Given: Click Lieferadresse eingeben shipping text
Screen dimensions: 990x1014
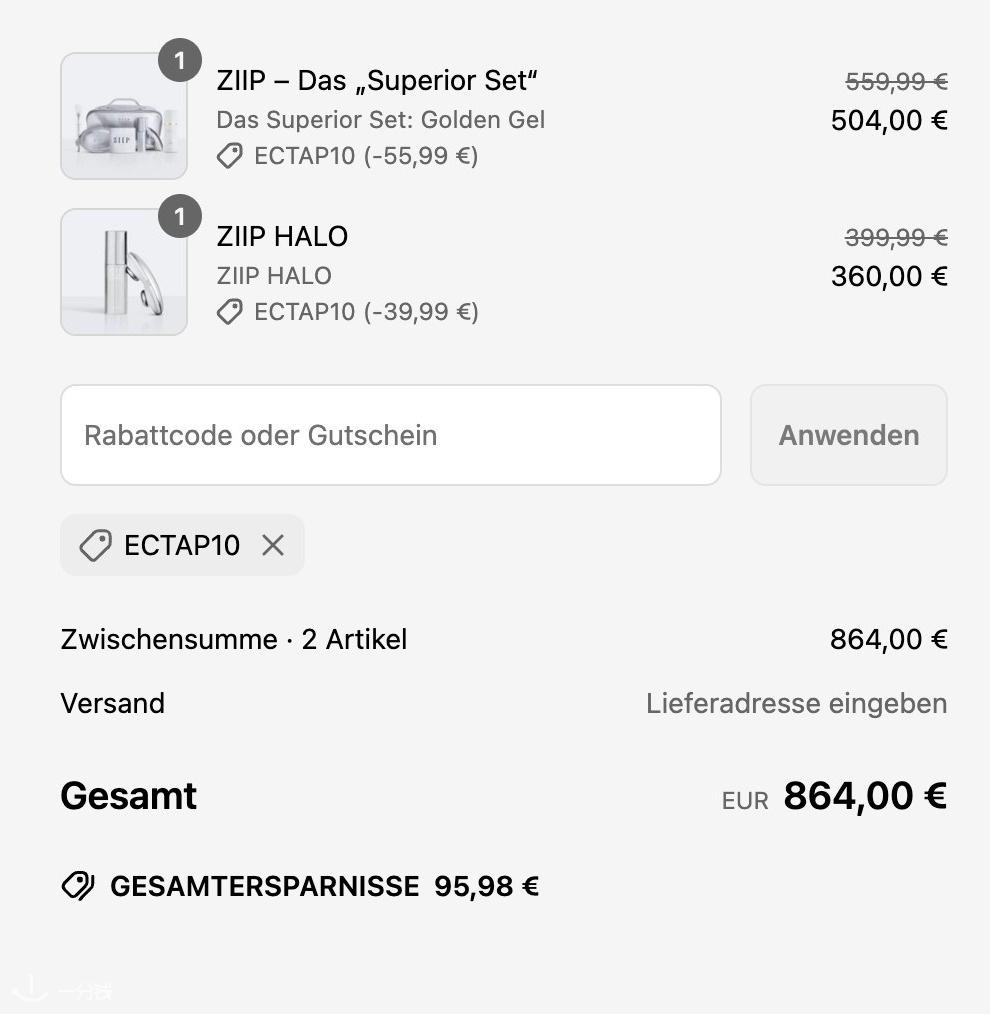Looking at the screenshot, I should pyautogui.click(x=797, y=703).
